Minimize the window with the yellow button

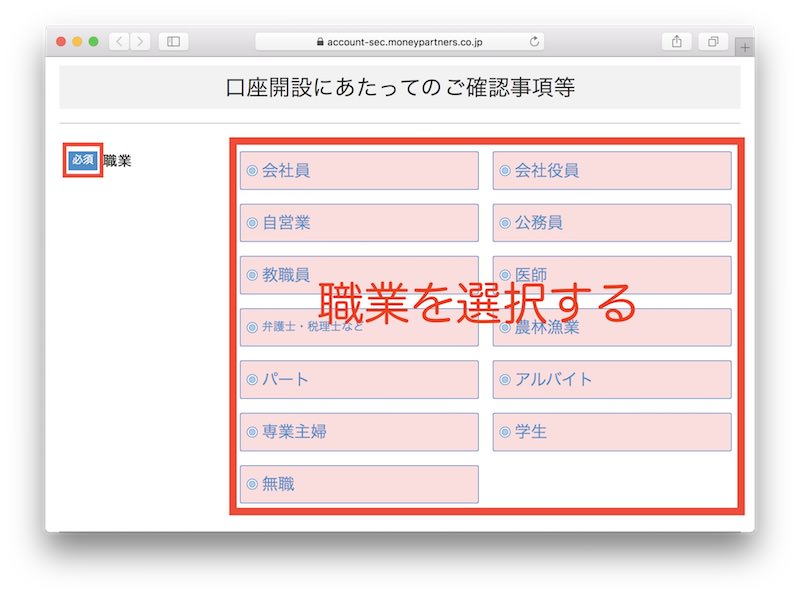(x=77, y=41)
